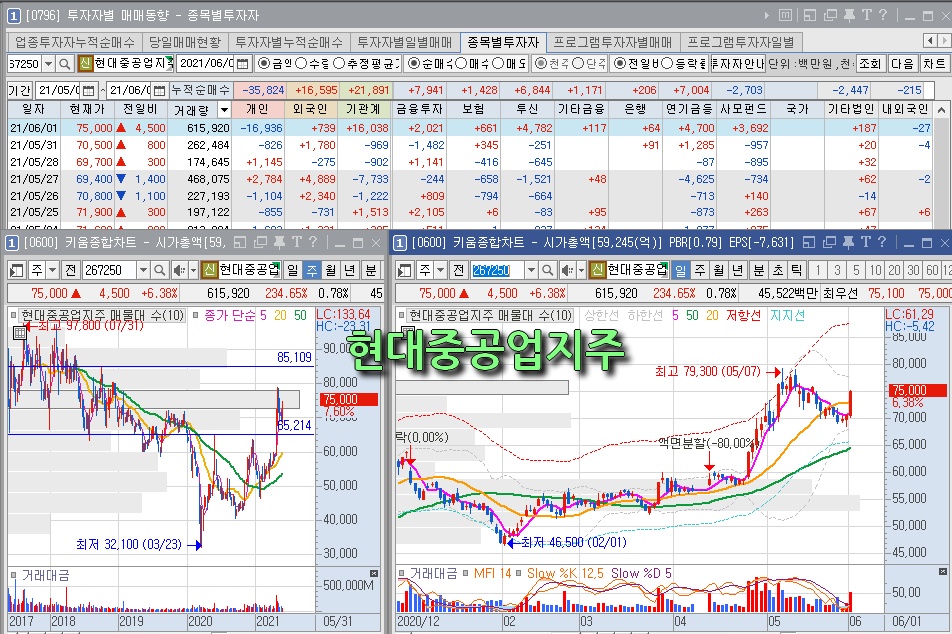This screenshot has height=634, width=952.
Task: Open the 주 type dropdown in the weekly chart toolbar
Action: click(53, 270)
